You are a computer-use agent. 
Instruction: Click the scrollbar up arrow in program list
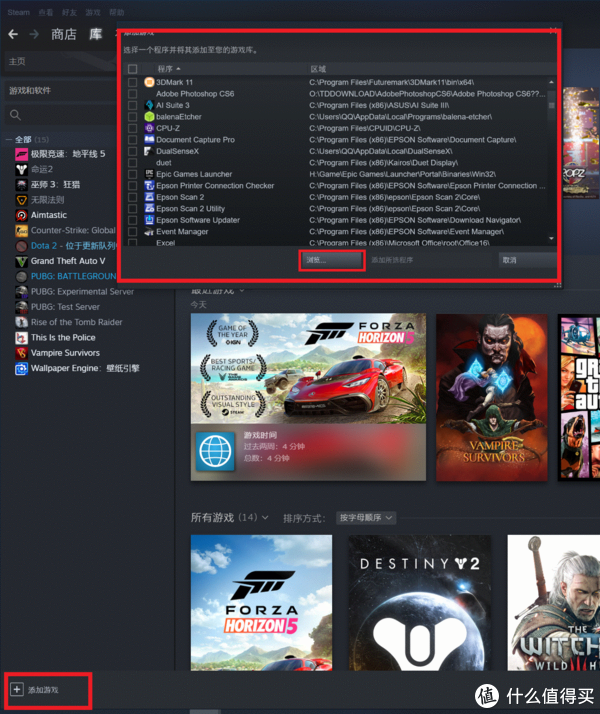coord(551,82)
